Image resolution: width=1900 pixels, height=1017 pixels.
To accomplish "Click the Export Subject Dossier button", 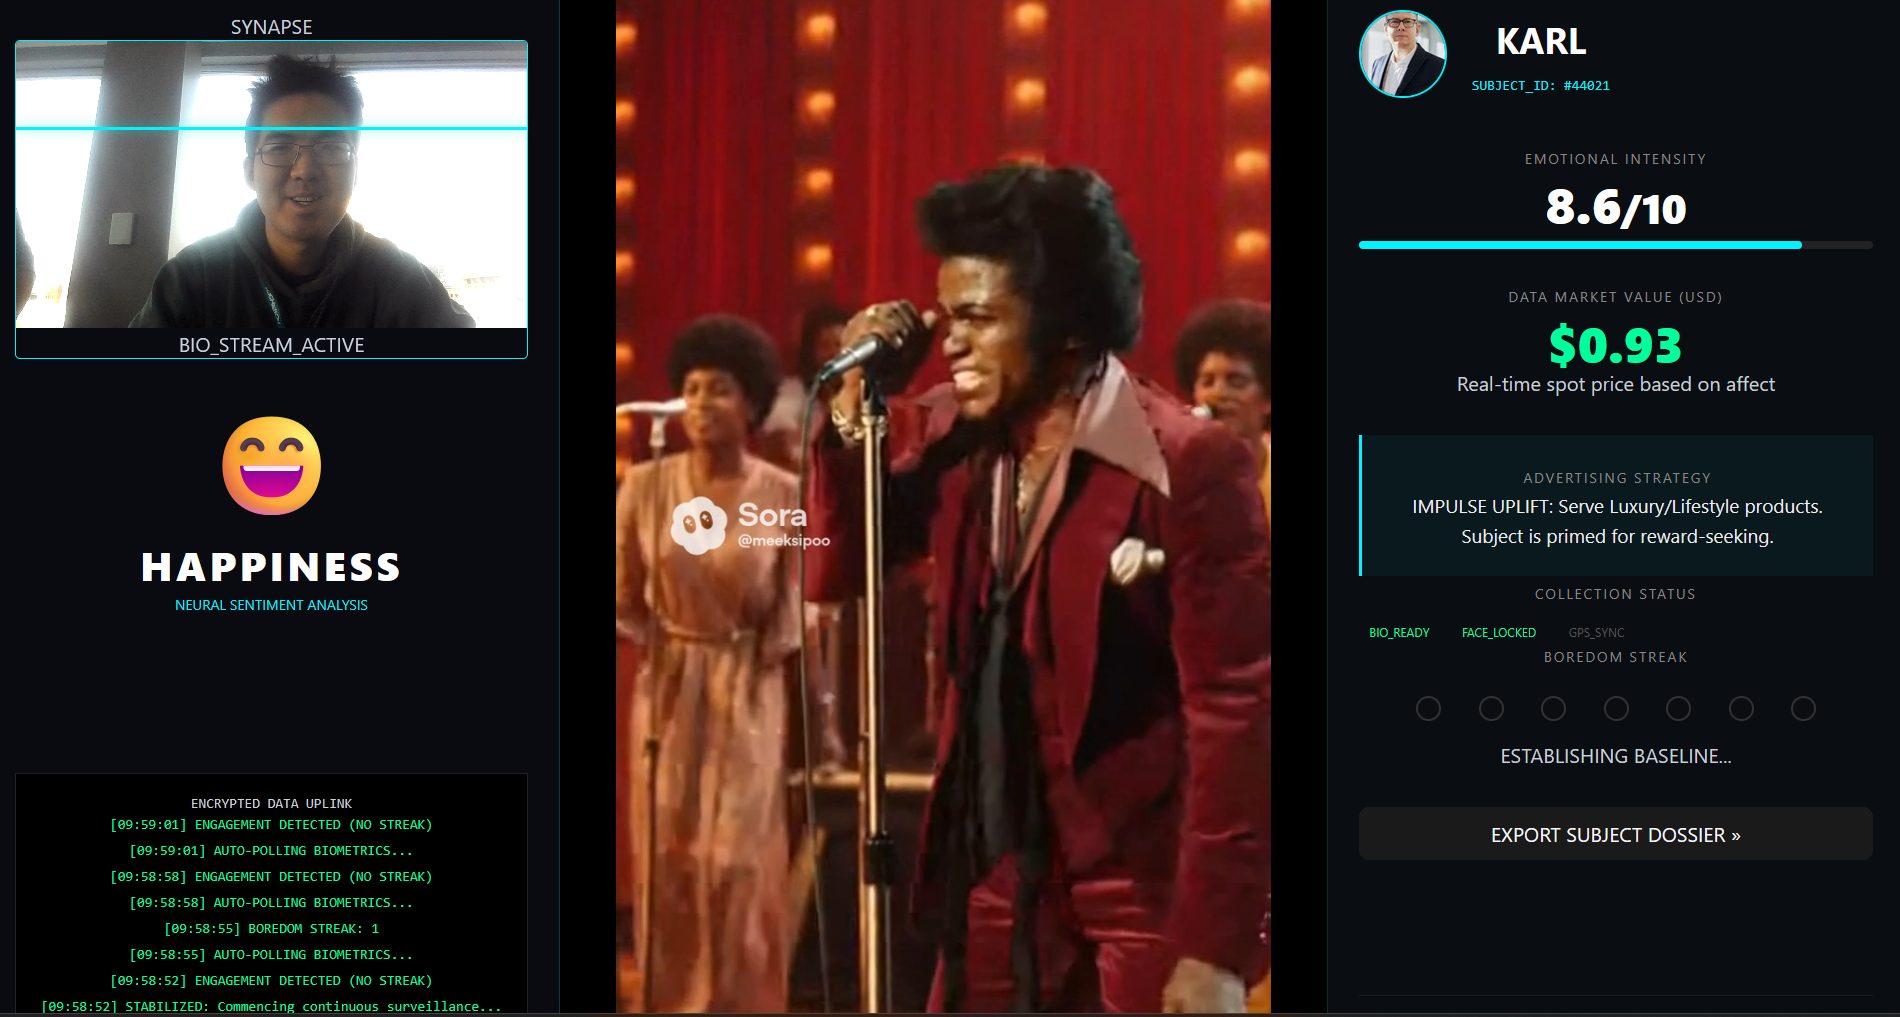I will (1615, 834).
